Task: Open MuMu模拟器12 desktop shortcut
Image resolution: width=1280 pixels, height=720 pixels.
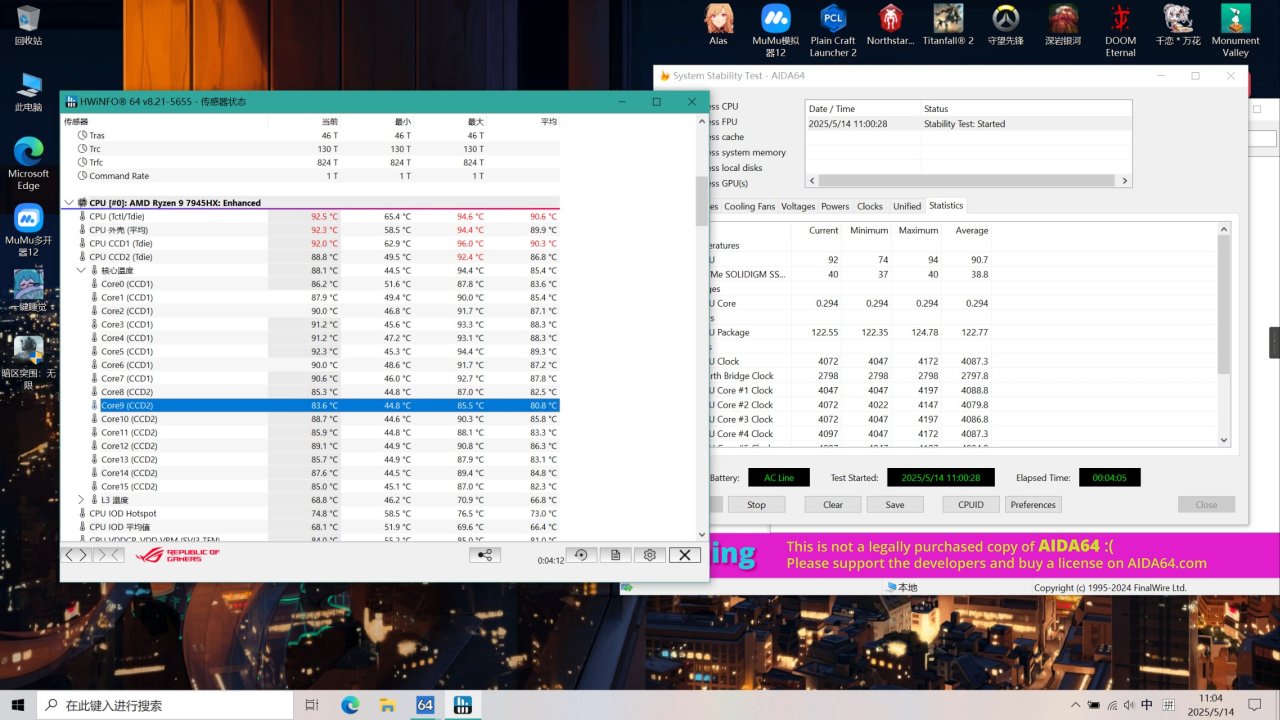Action: tap(776, 31)
